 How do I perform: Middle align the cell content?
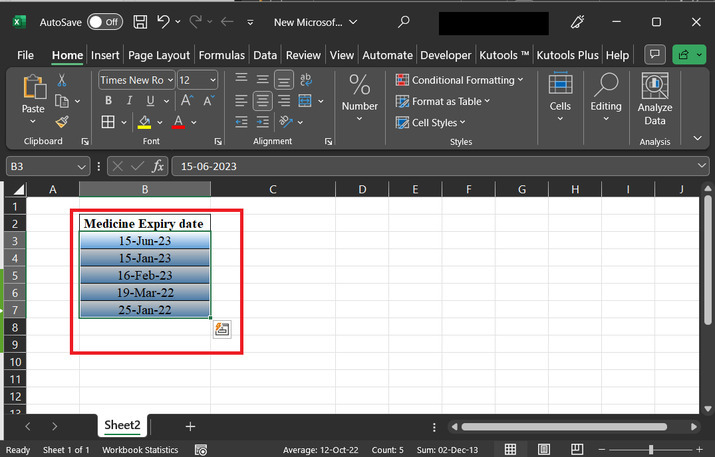coord(263,80)
